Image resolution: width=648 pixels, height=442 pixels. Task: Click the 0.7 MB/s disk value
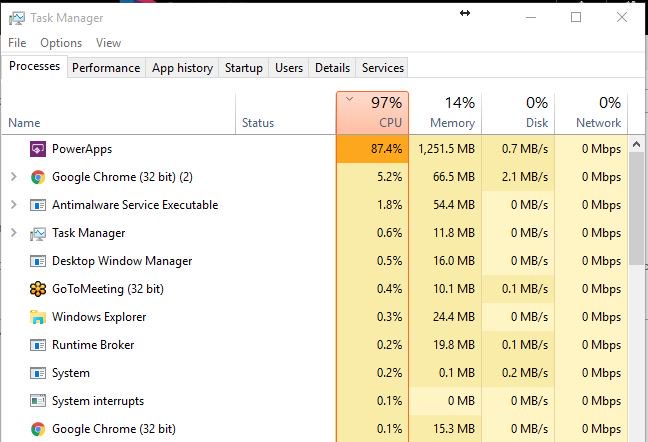pyautogui.click(x=524, y=149)
